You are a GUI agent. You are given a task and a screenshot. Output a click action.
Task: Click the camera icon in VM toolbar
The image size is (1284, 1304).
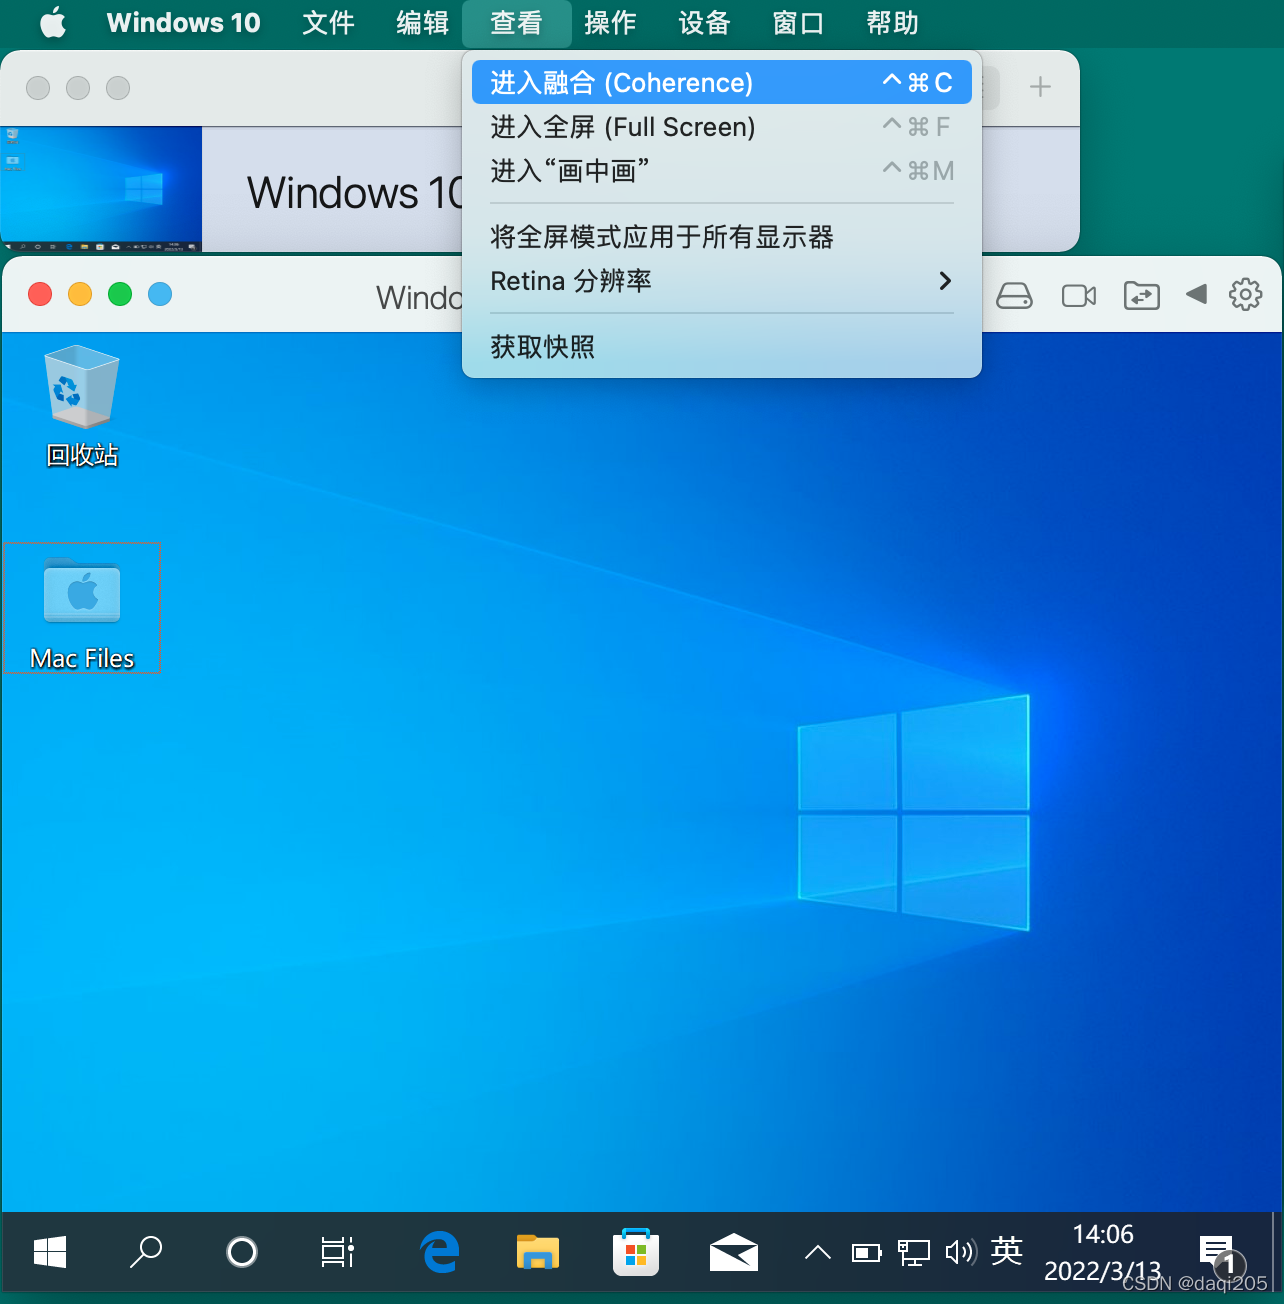point(1079,295)
